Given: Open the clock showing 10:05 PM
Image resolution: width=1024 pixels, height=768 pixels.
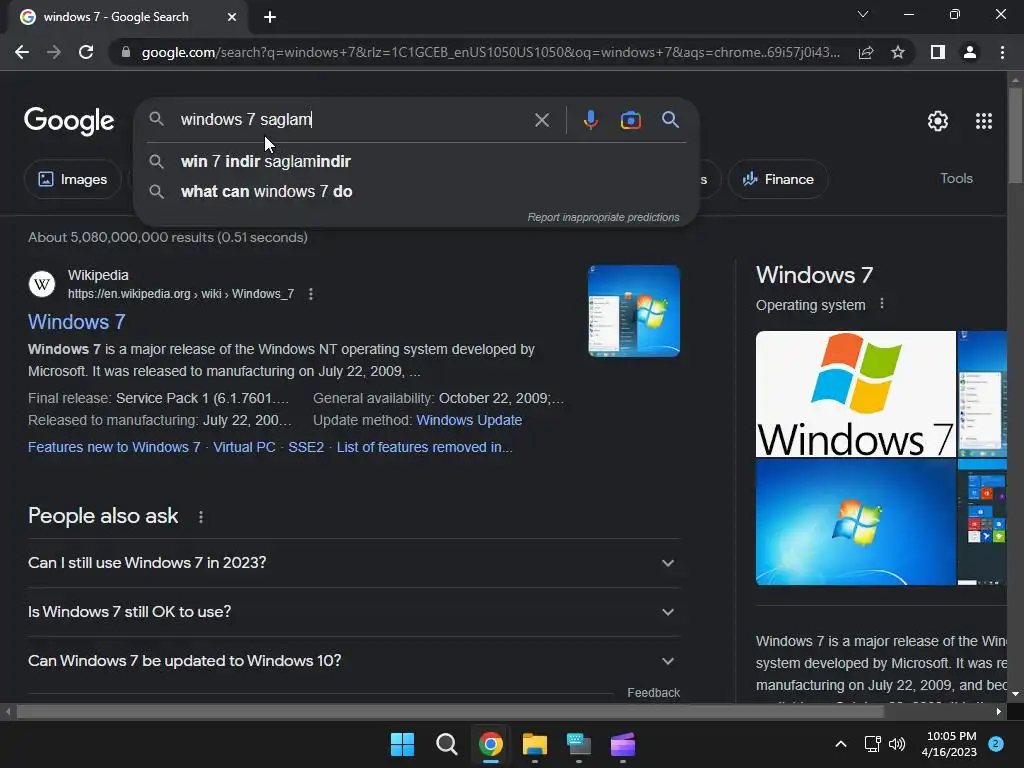Looking at the screenshot, I should pos(949,744).
